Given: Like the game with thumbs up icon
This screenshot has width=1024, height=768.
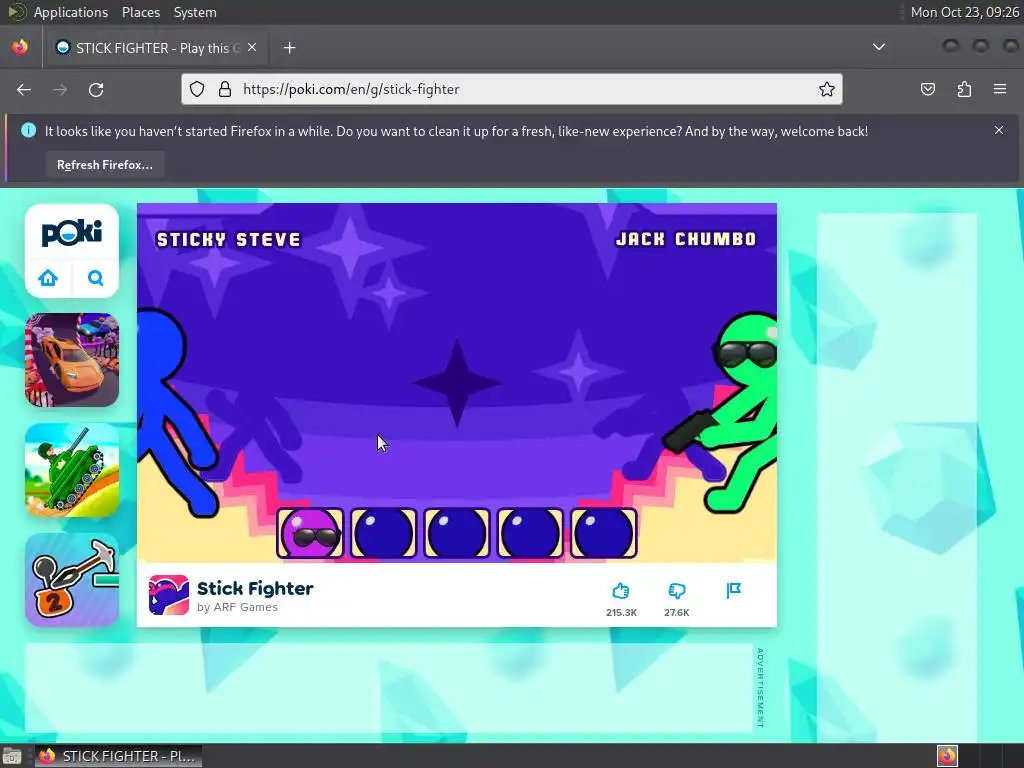Looking at the screenshot, I should pyautogui.click(x=620, y=591).
